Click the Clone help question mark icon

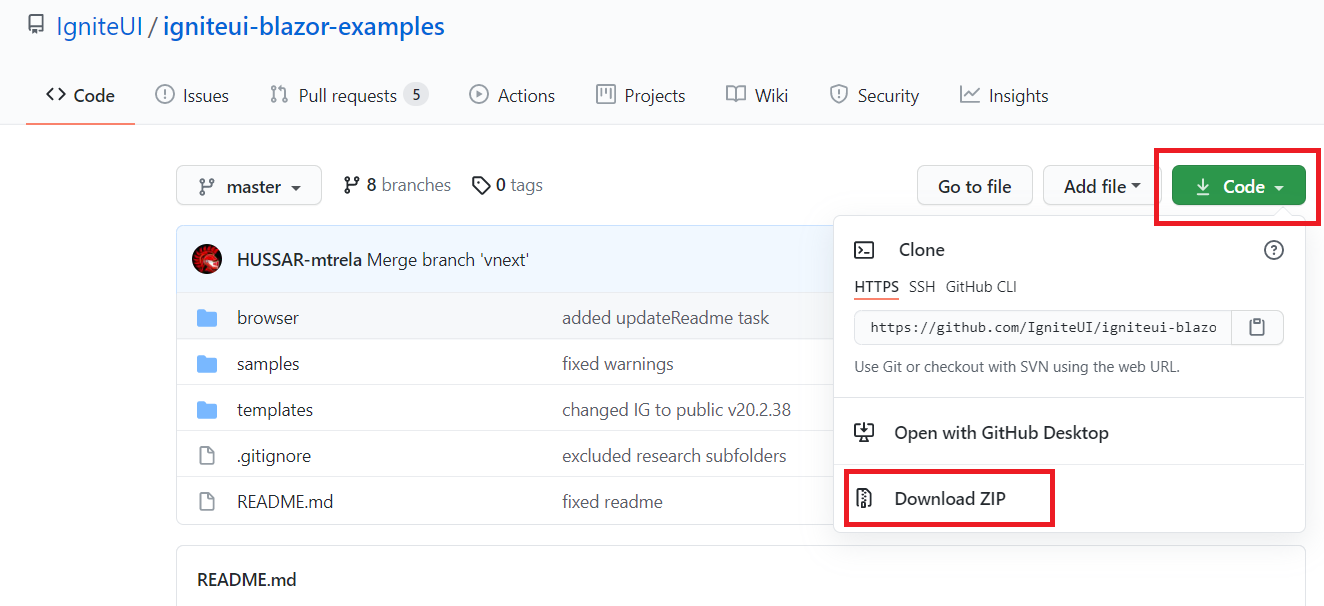pos(1273,250)
